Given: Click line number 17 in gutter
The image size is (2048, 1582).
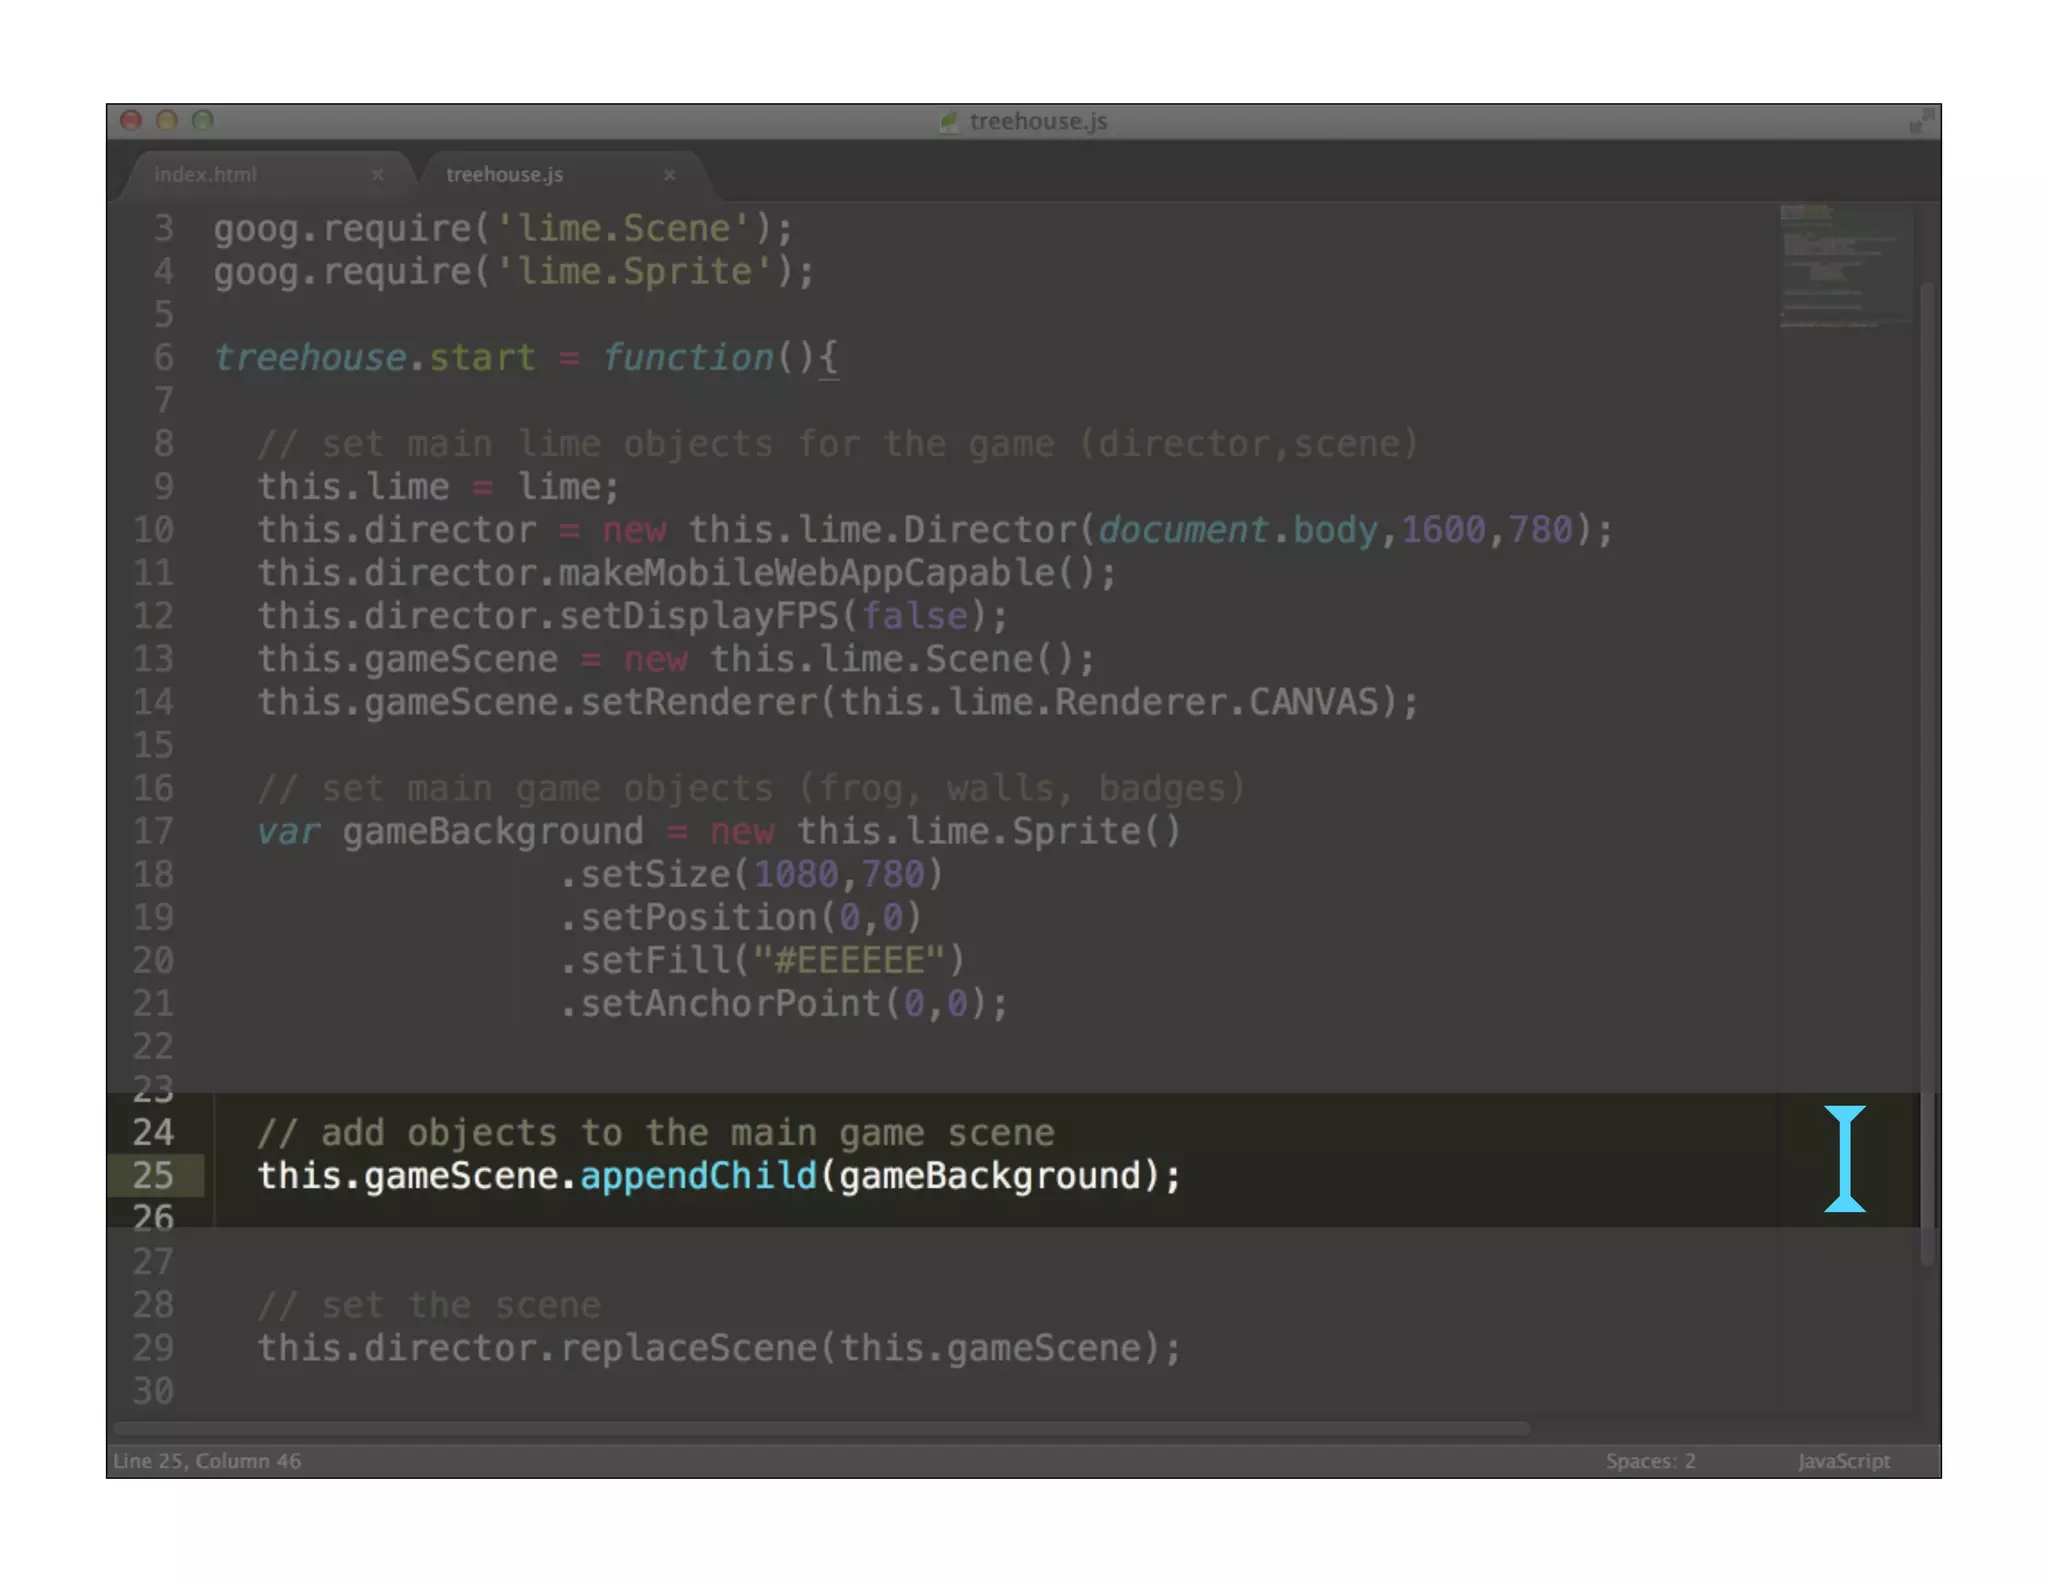Looking at the screenshot, I should pos(153,832).
